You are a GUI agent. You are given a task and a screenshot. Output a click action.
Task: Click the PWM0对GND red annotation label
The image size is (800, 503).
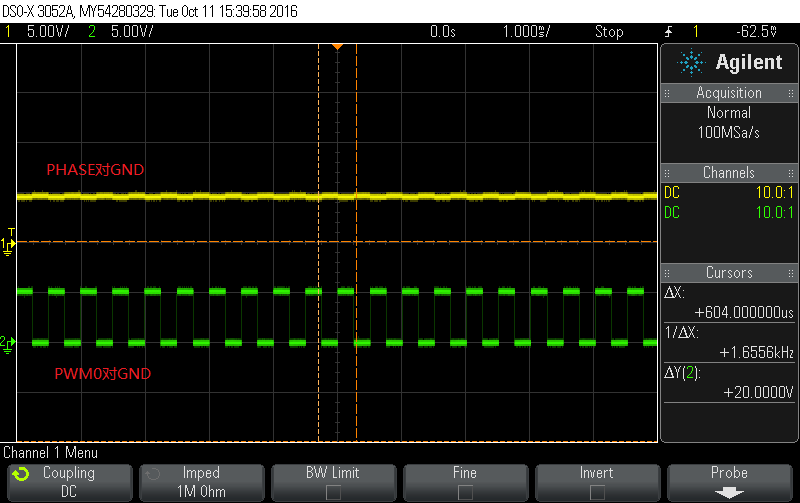[103, 373]
